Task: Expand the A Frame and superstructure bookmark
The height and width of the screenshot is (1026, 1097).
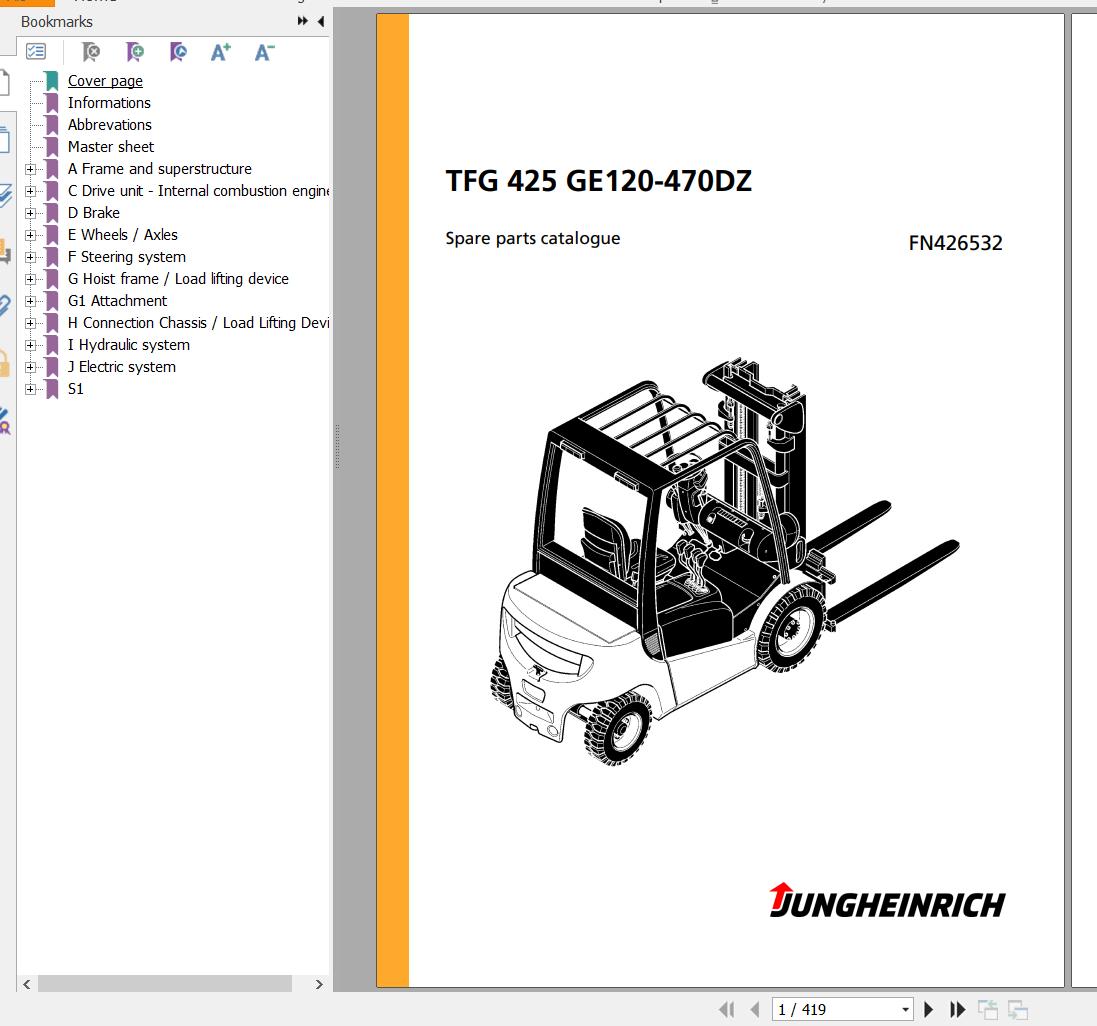Action: pyautogui.click(x=30, y=169)
